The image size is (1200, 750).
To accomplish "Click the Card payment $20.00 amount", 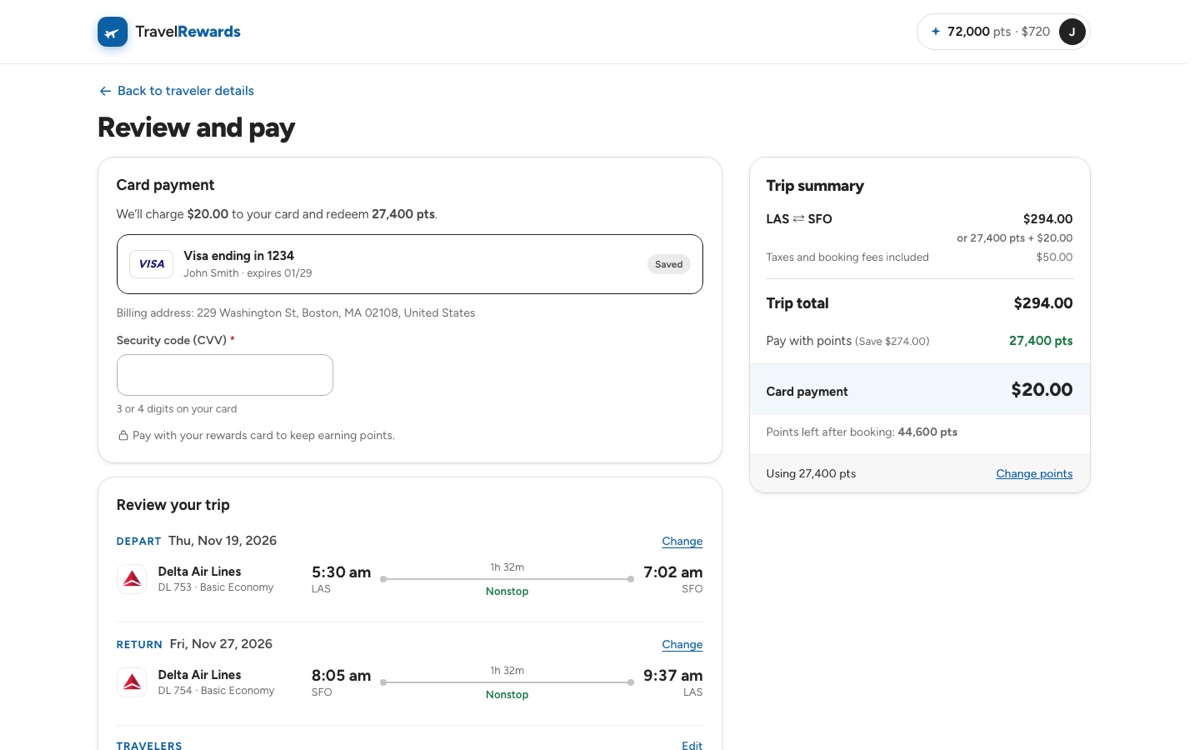I will (1042, 390).
